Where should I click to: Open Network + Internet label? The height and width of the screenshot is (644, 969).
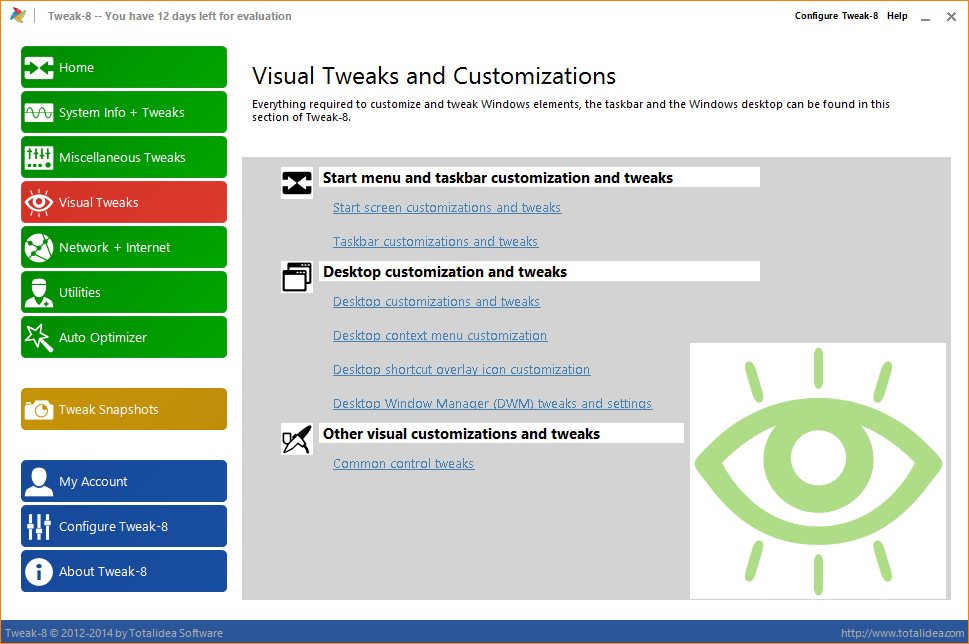click(x=114, y=248)
